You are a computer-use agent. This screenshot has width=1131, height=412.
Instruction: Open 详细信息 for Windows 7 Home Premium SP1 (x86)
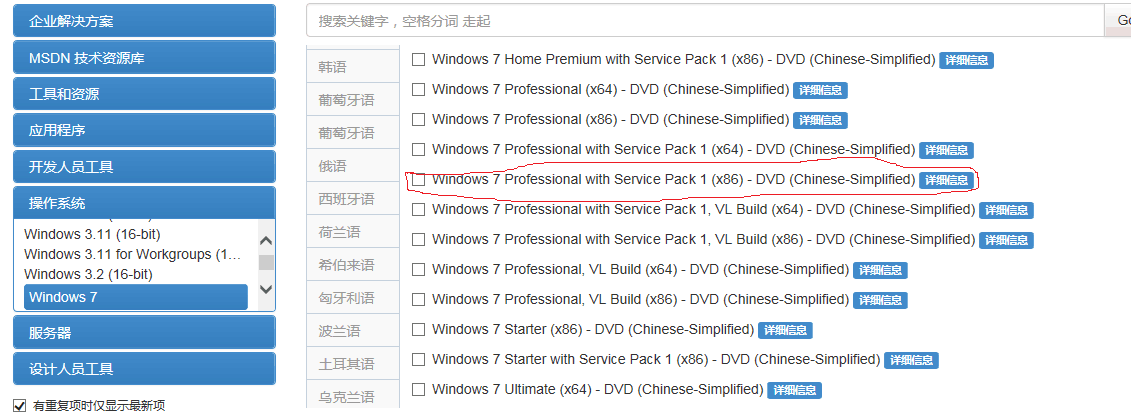[x=966, y=60]
